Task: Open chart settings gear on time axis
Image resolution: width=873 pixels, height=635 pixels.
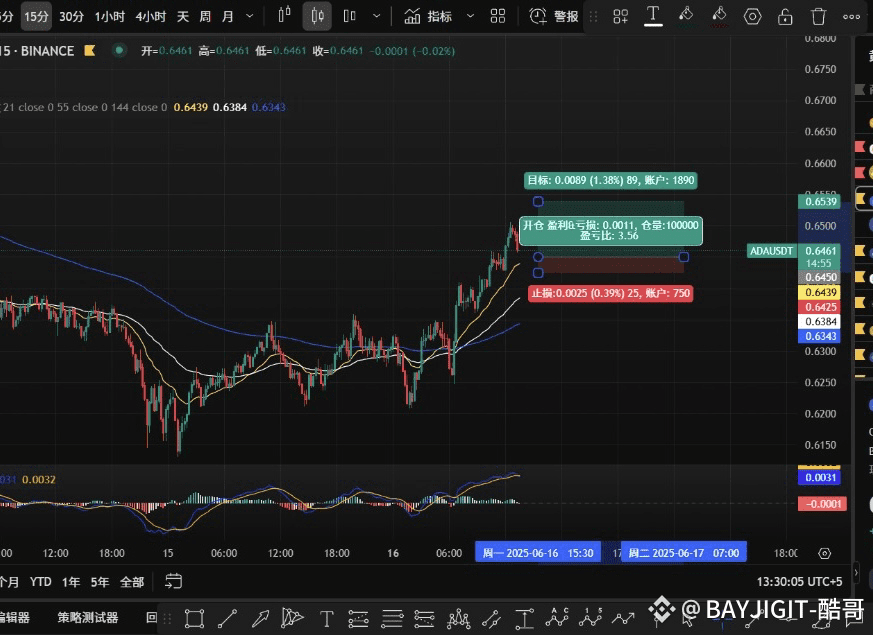Action: click(x=825, y=553)
